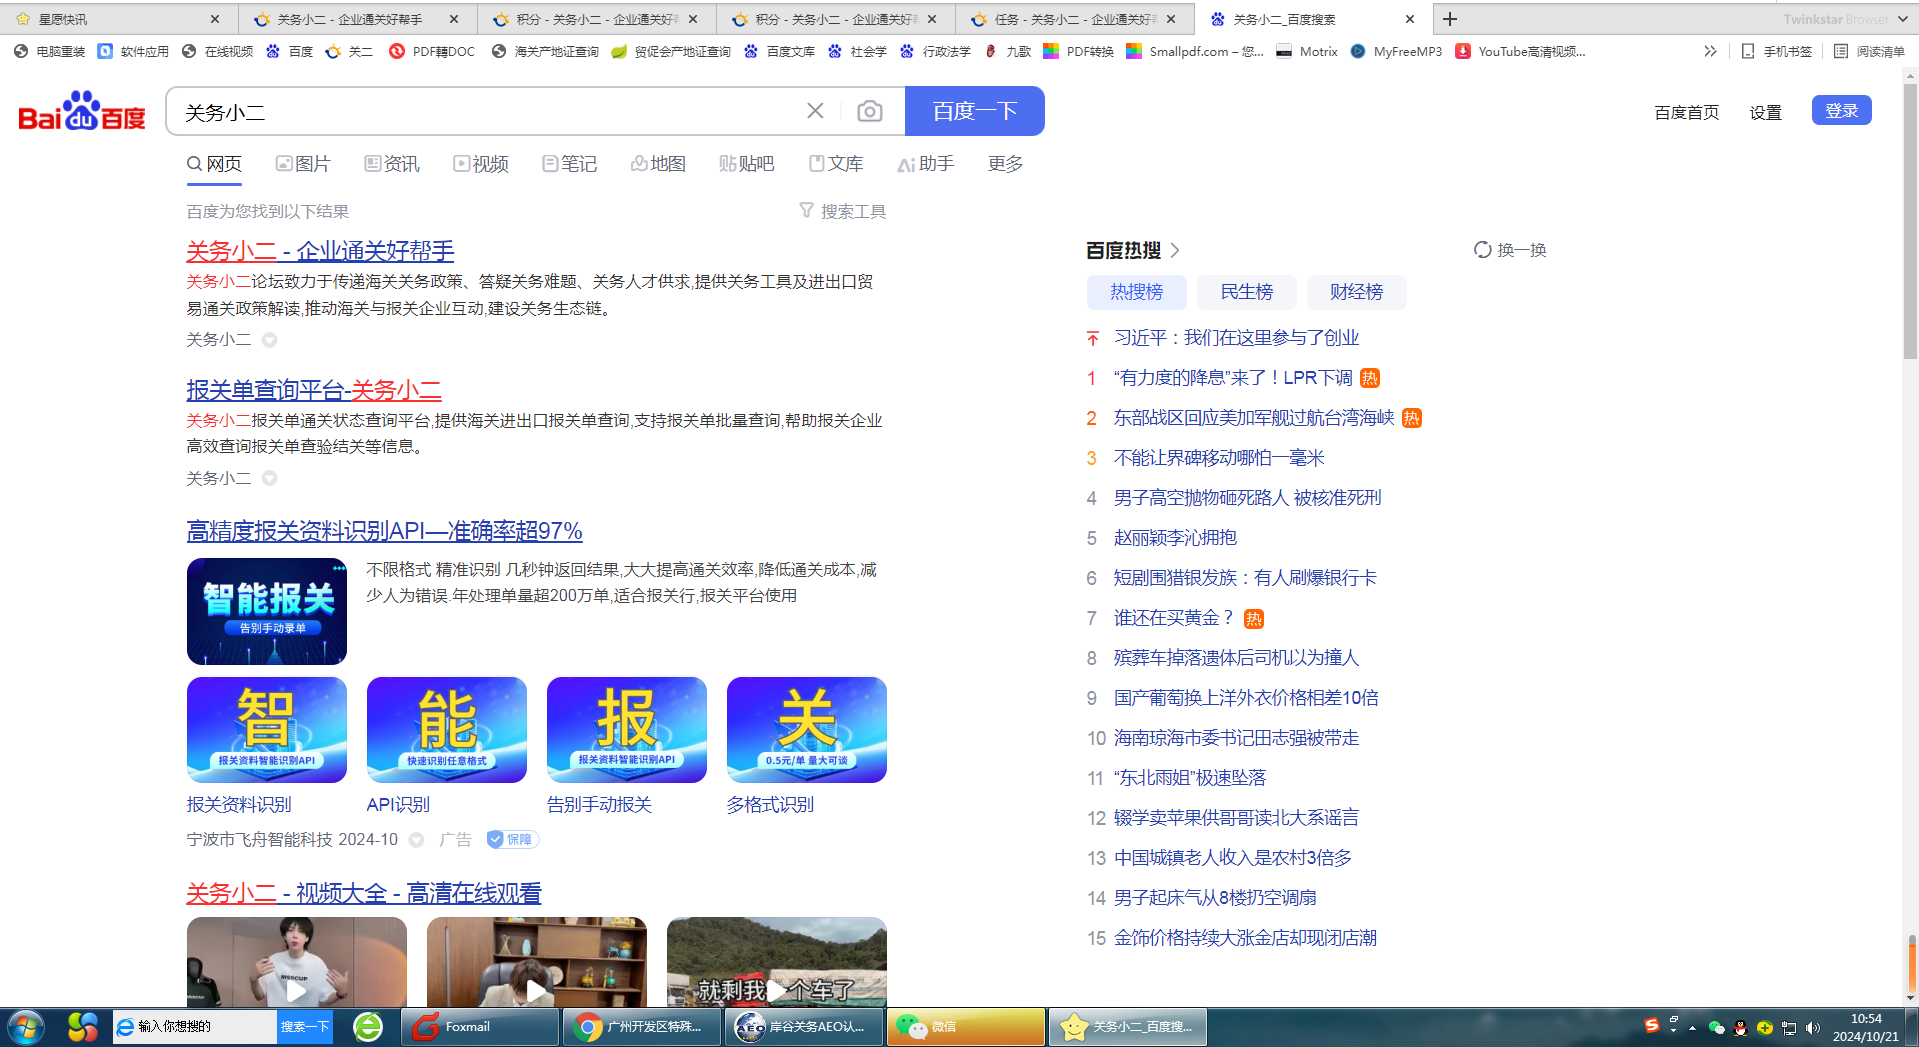1919x1047 pixels.
Task: Switch to the 资讯 search tab
Action: click(392, 163)
